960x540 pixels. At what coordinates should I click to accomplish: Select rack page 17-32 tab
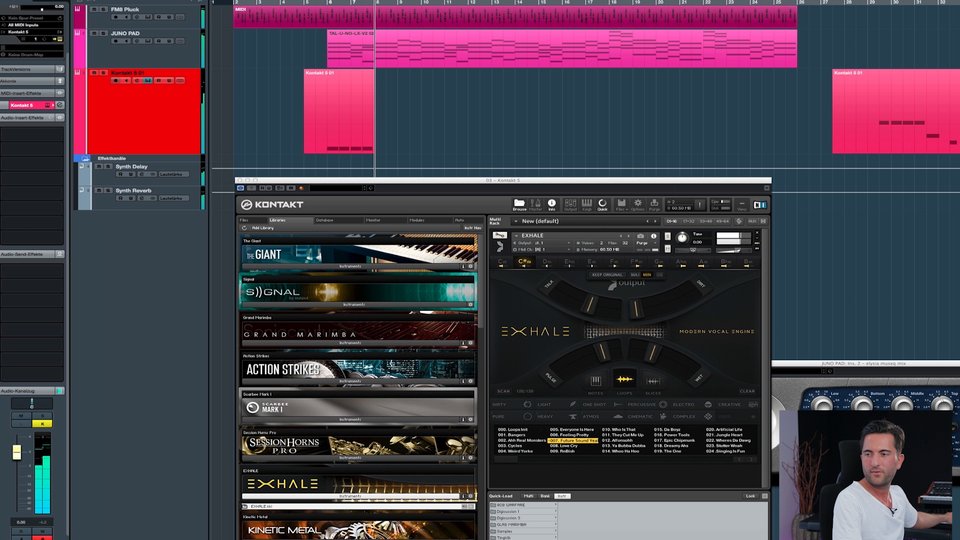(689, 222)
